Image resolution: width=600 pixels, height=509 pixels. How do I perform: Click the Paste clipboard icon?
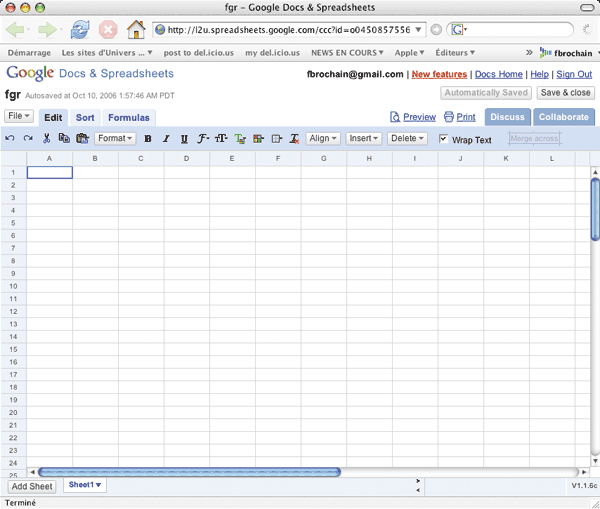point(82,139)
